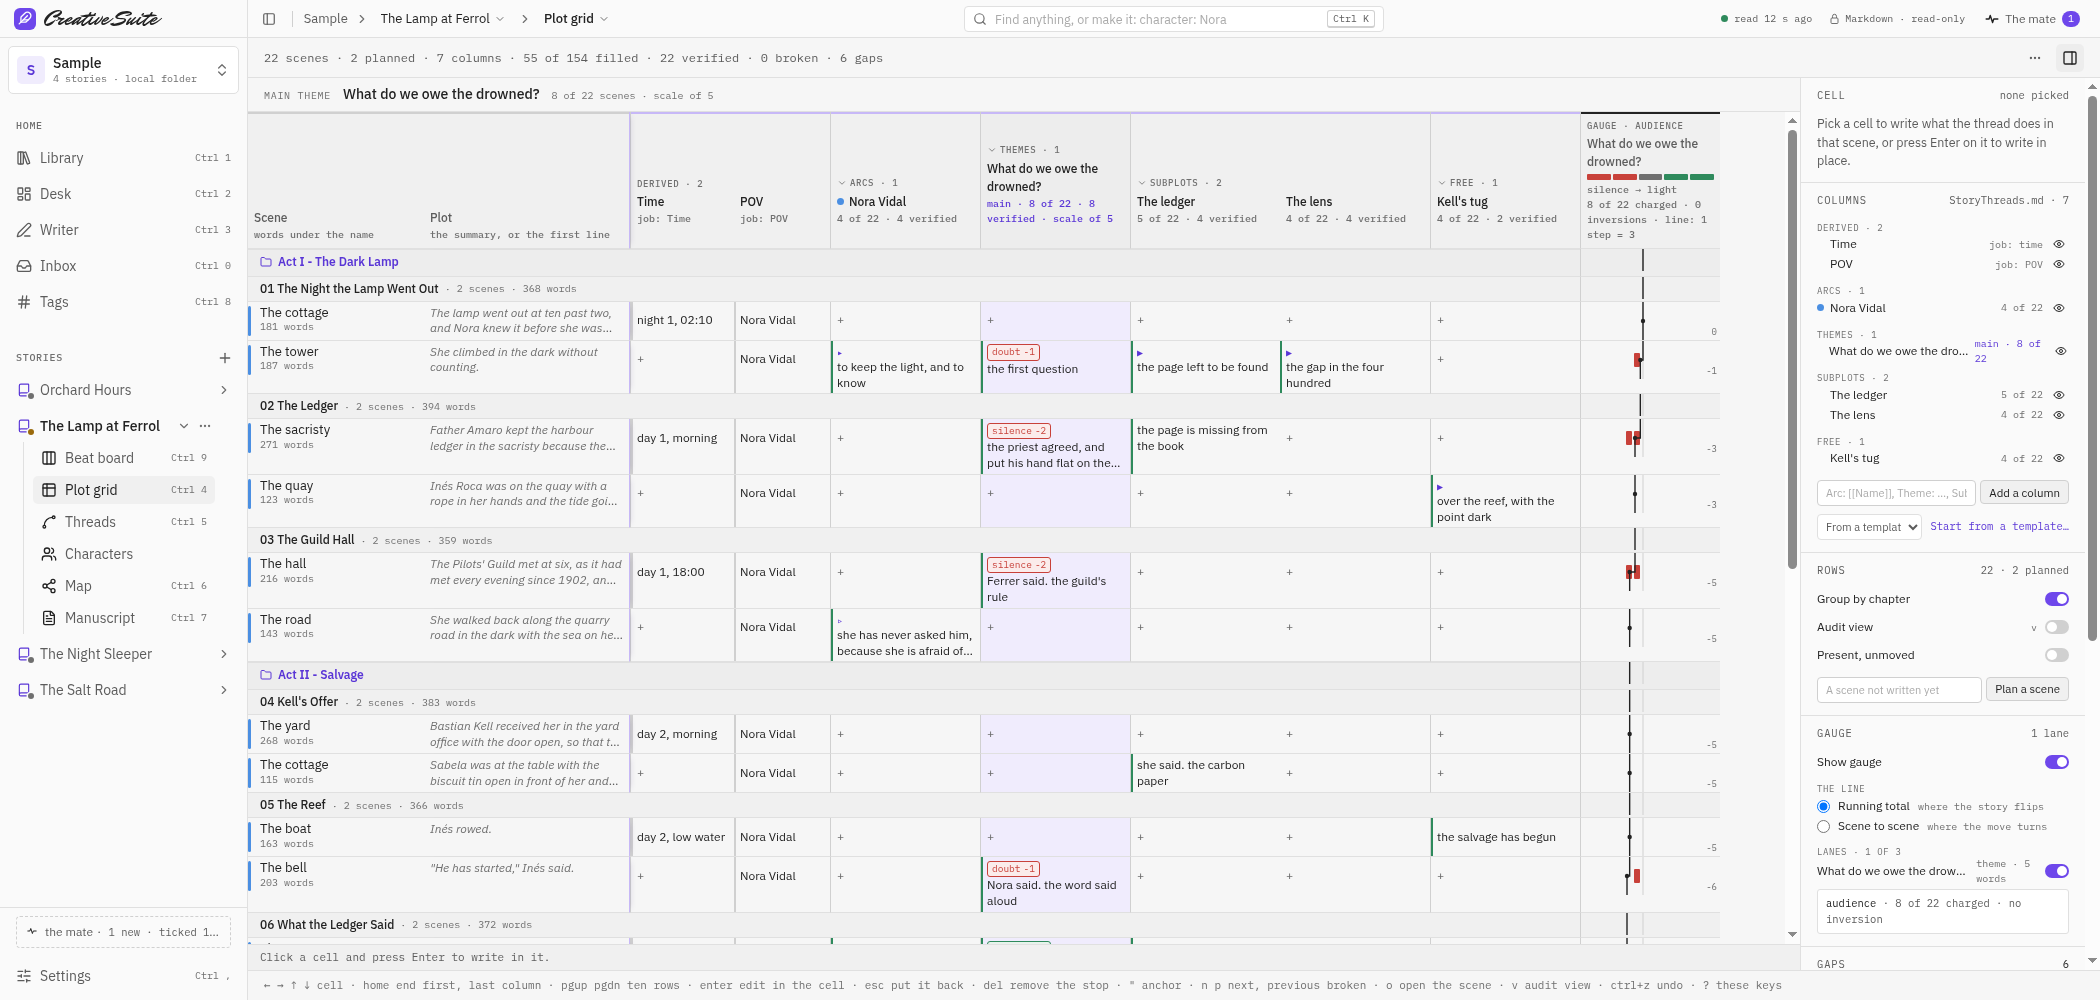Expand The Night Sleeper story chevron
2100x1000 pixels.
pyautogui.click(x=223, y=654)
